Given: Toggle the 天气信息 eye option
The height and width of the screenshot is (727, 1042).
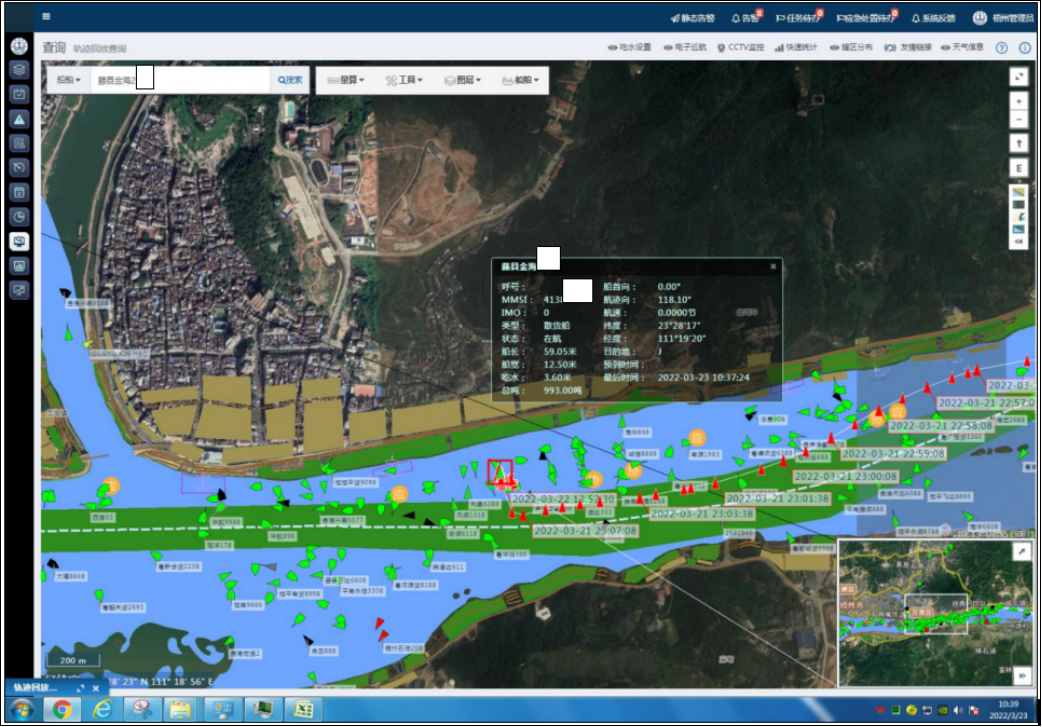Looking at the screenshot, I should 961,47.
